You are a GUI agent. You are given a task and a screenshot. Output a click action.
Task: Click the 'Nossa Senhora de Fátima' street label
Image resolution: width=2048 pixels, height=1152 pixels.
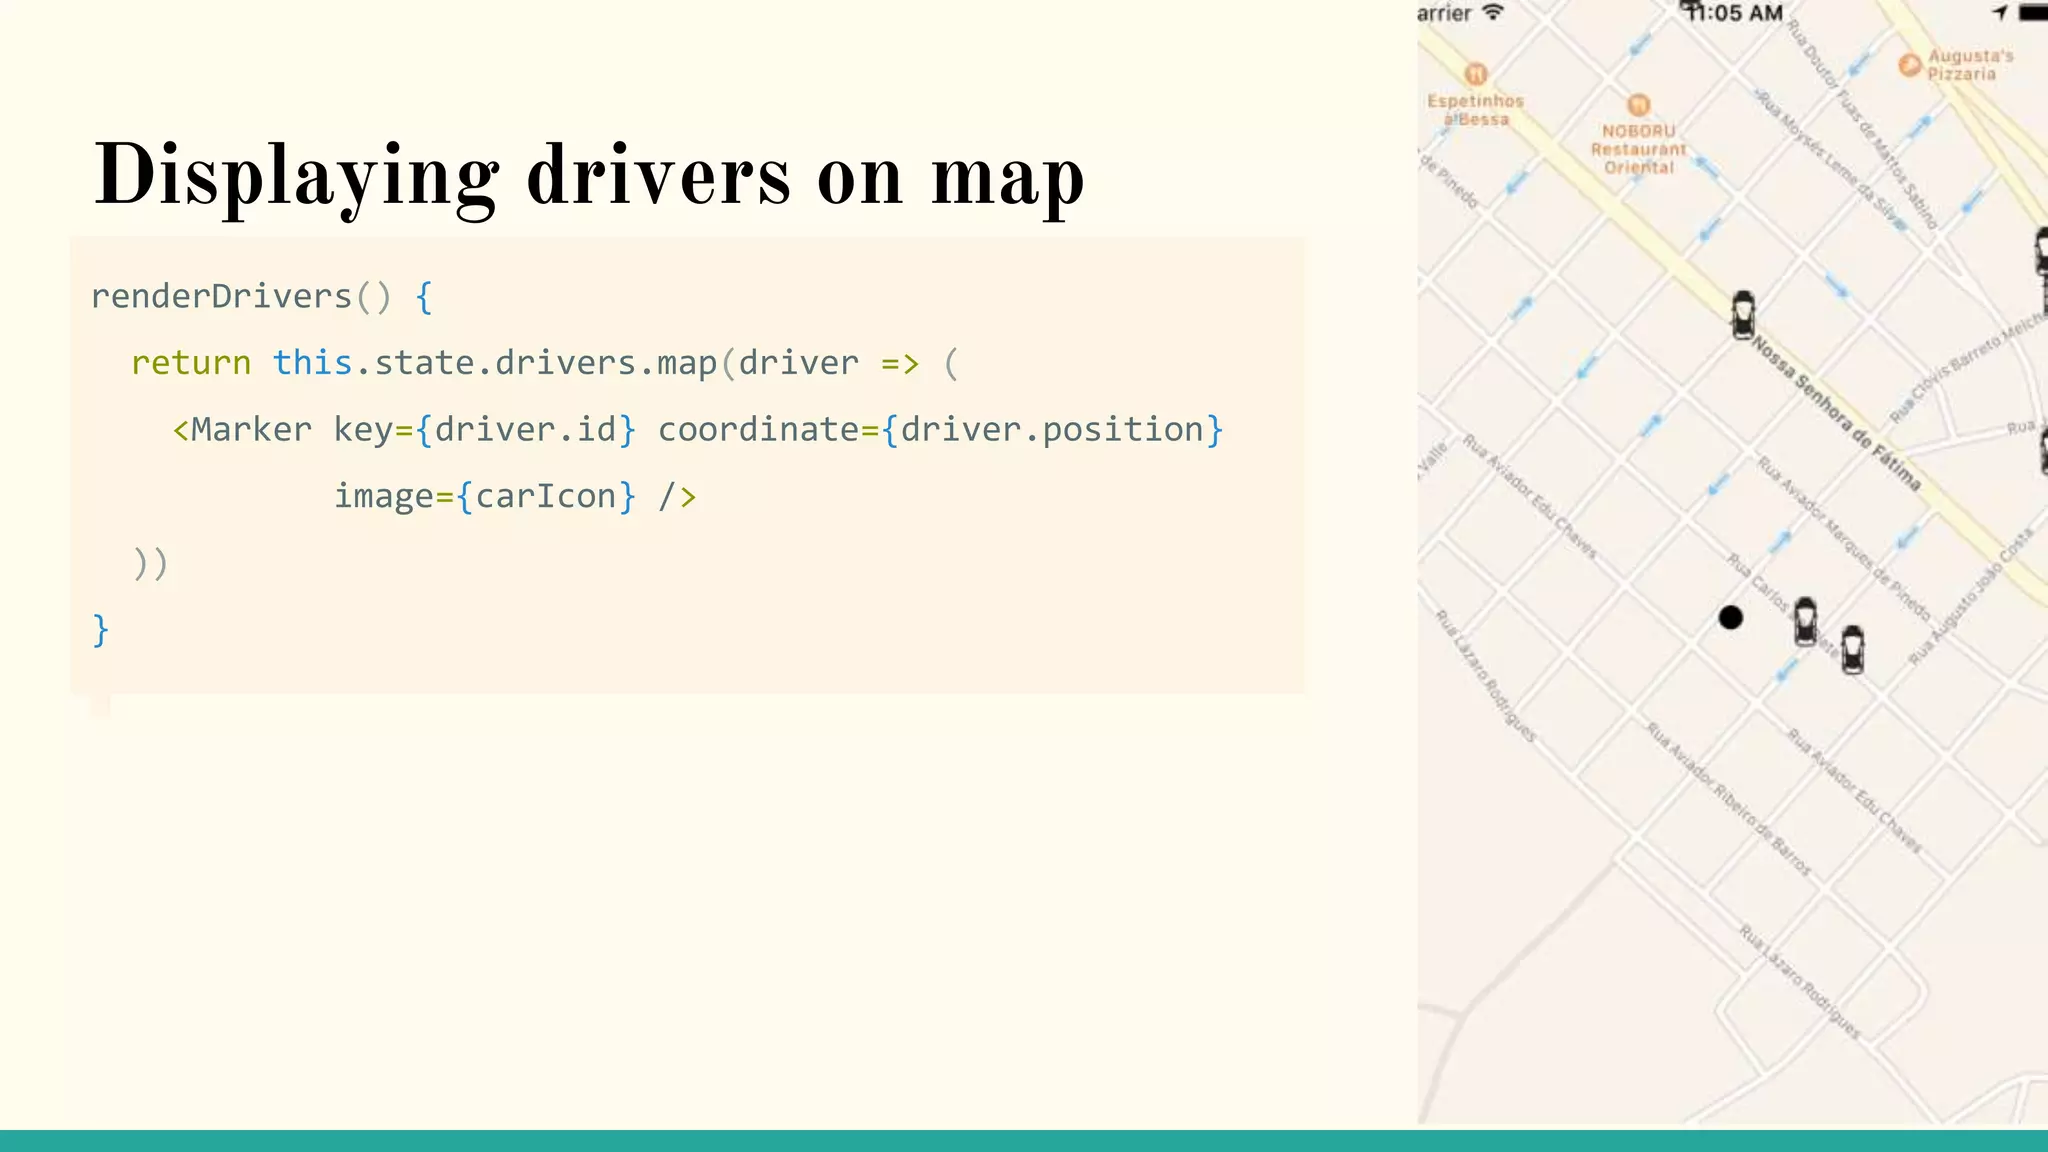point(1836,413)
